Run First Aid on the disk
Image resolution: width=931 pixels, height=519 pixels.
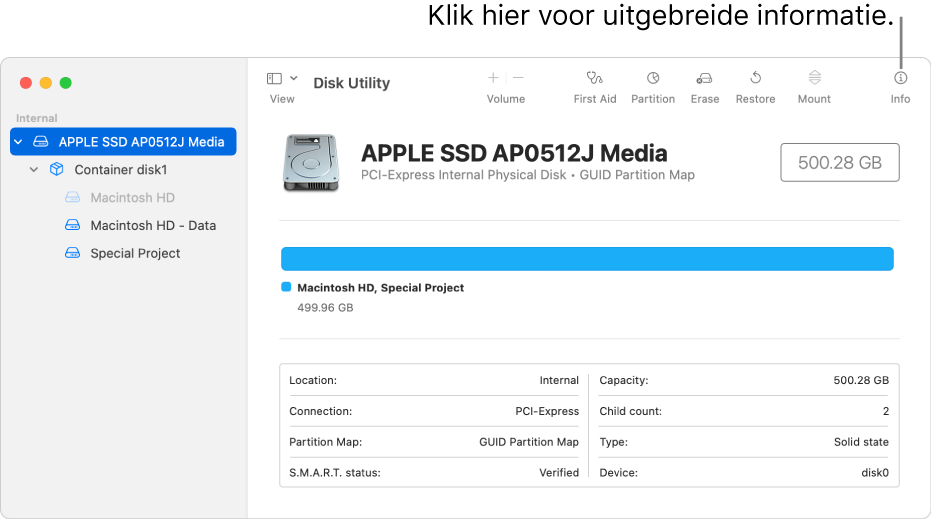(x=594, y=78)
